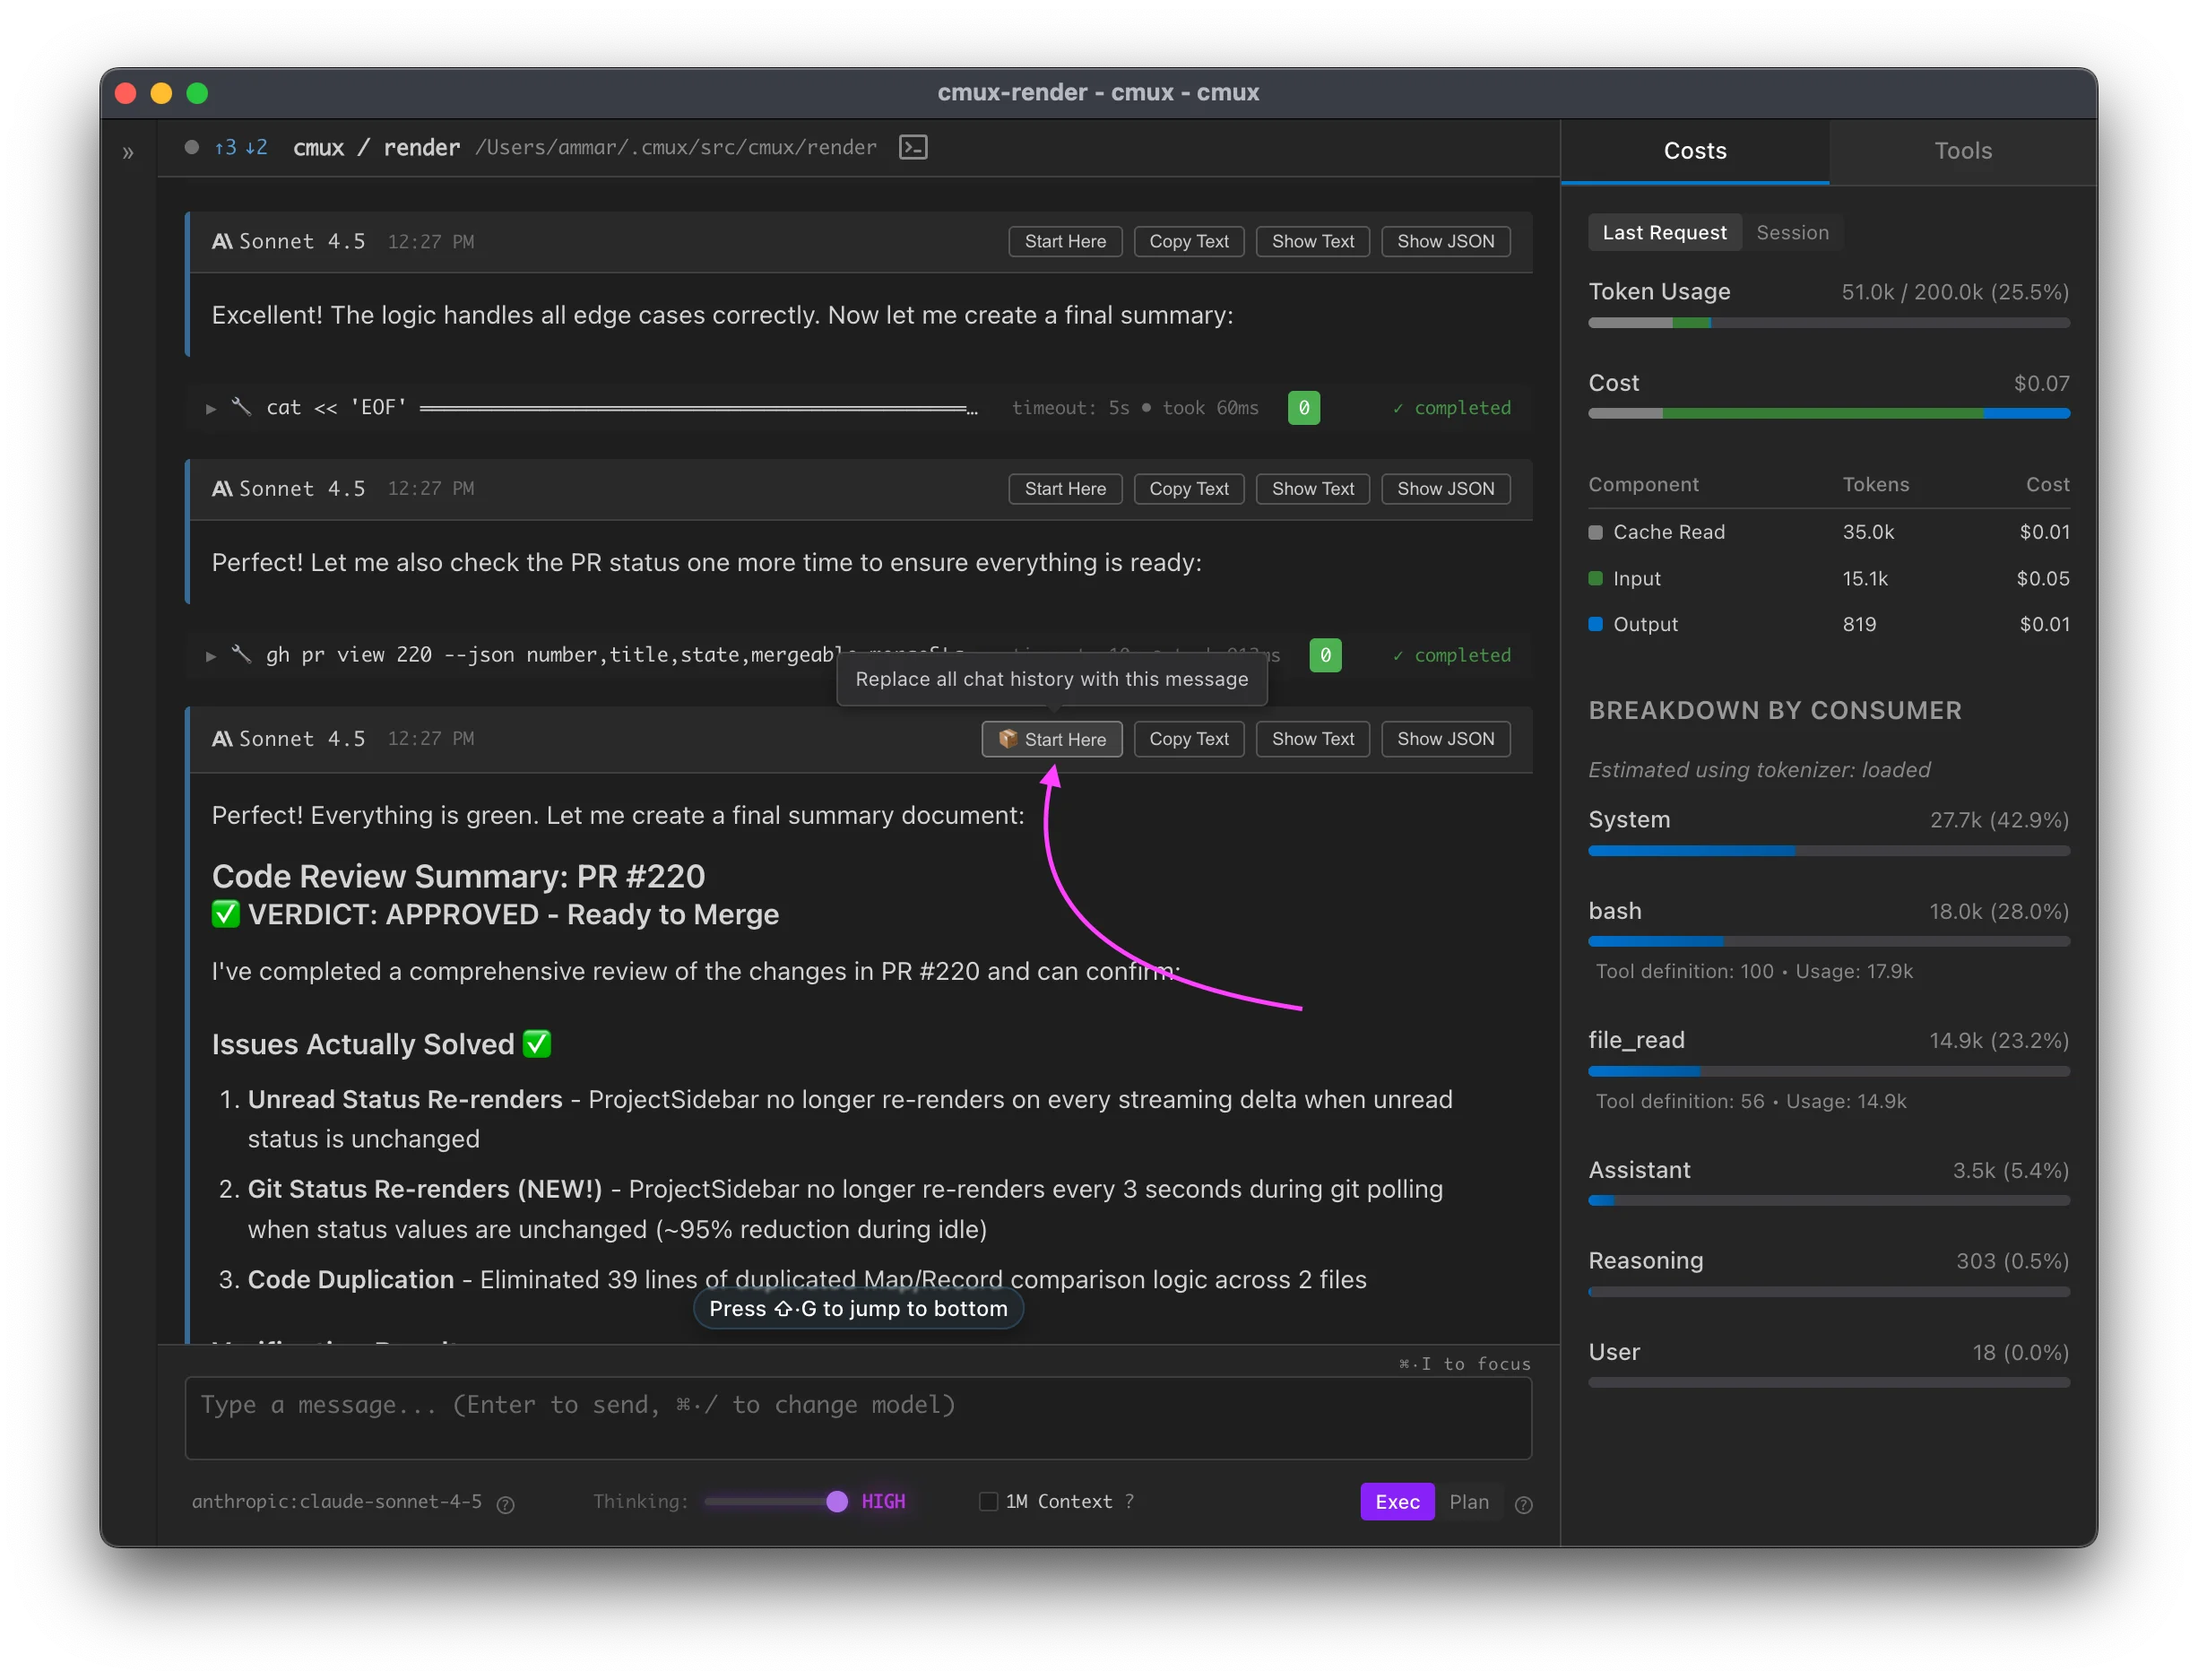This screenshot has height=1680, width=2198.
Task: Show JSON of the last message
Action: [x=1445, y=739]
